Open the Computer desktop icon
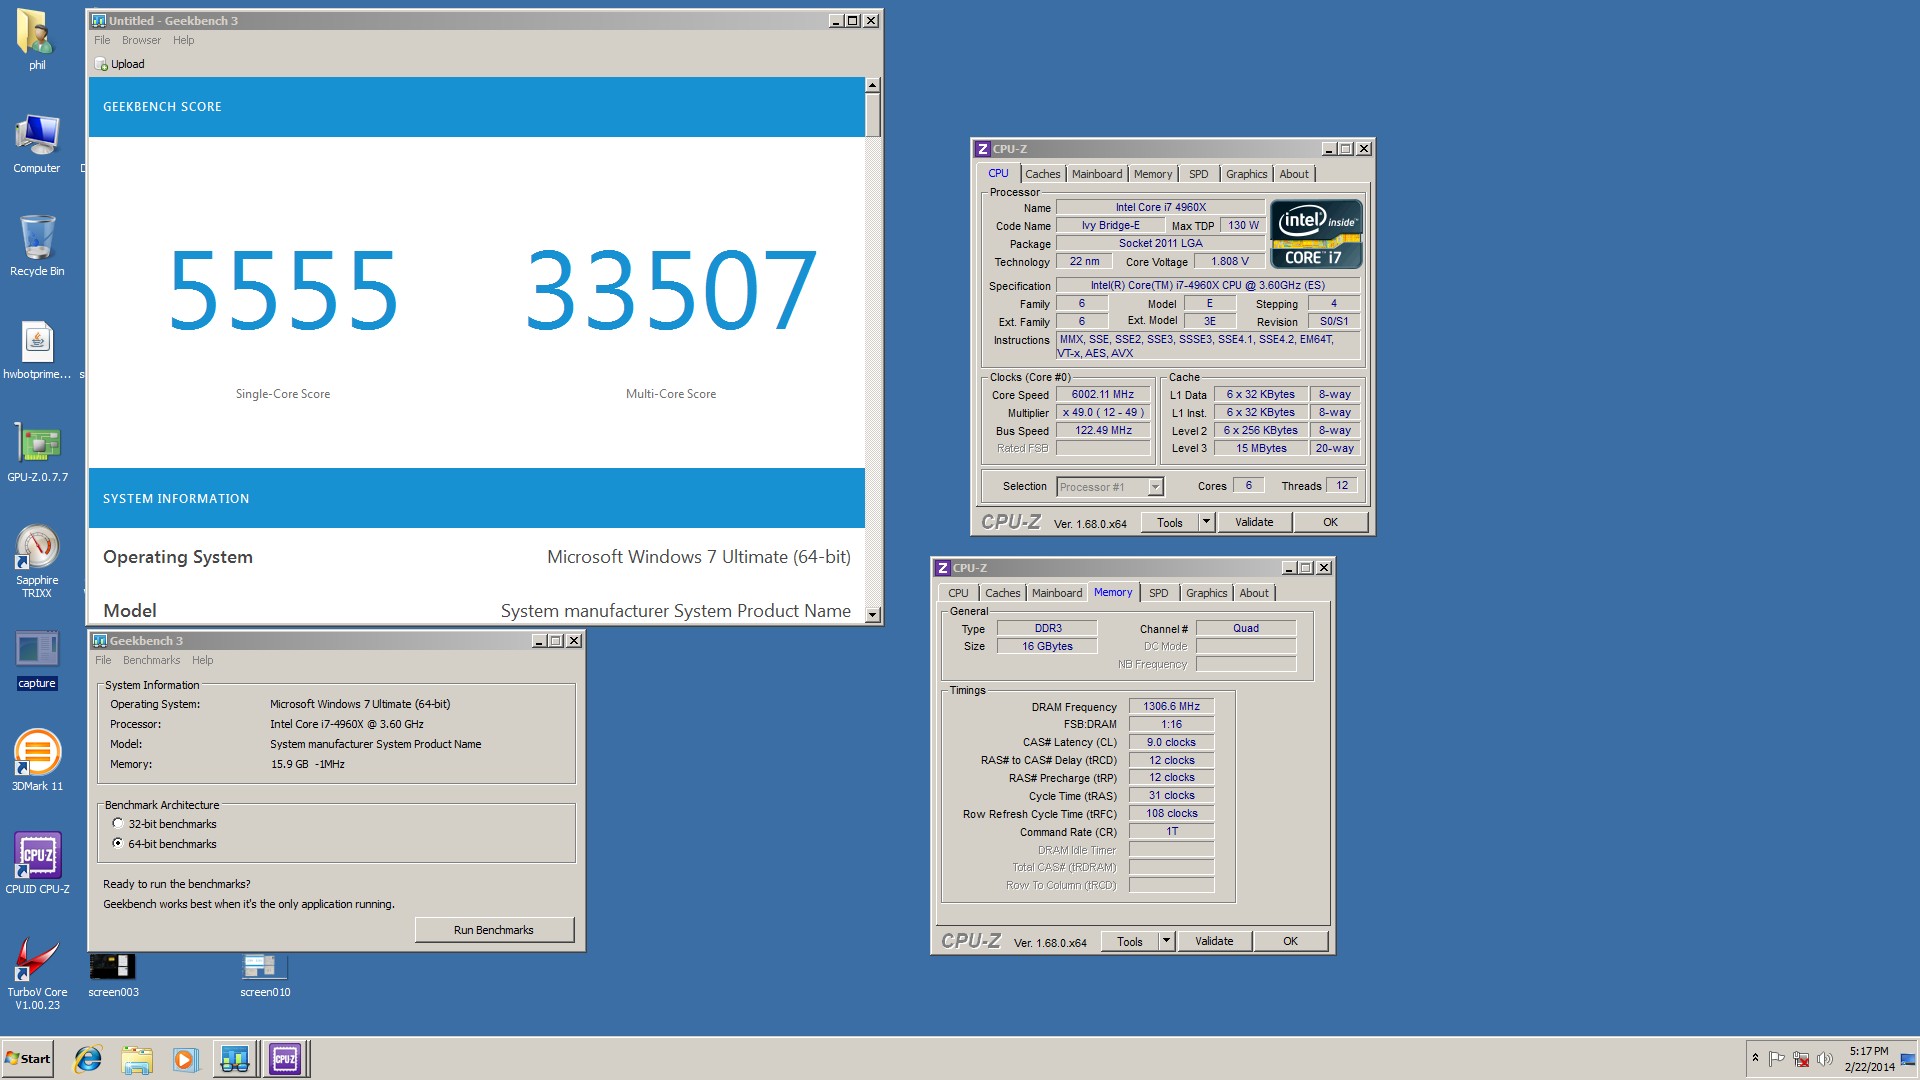 tap(37, 144)
